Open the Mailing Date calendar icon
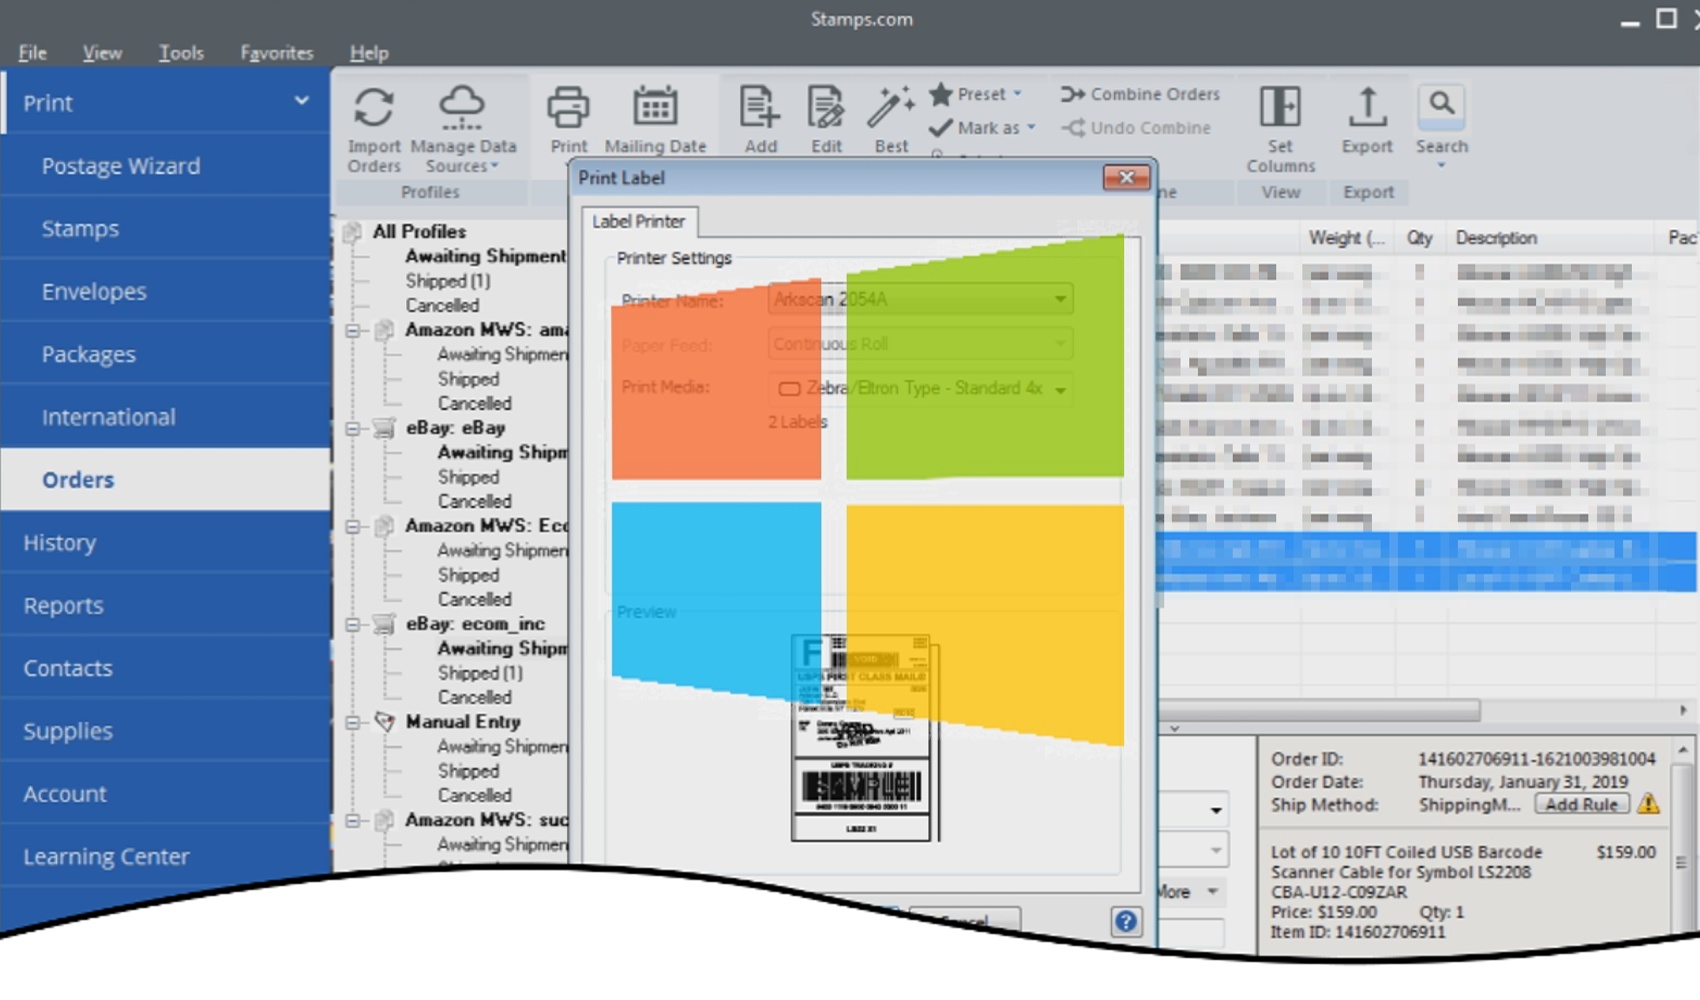The height and width of the screenshot is (1000, 1700). click(655, 108)
